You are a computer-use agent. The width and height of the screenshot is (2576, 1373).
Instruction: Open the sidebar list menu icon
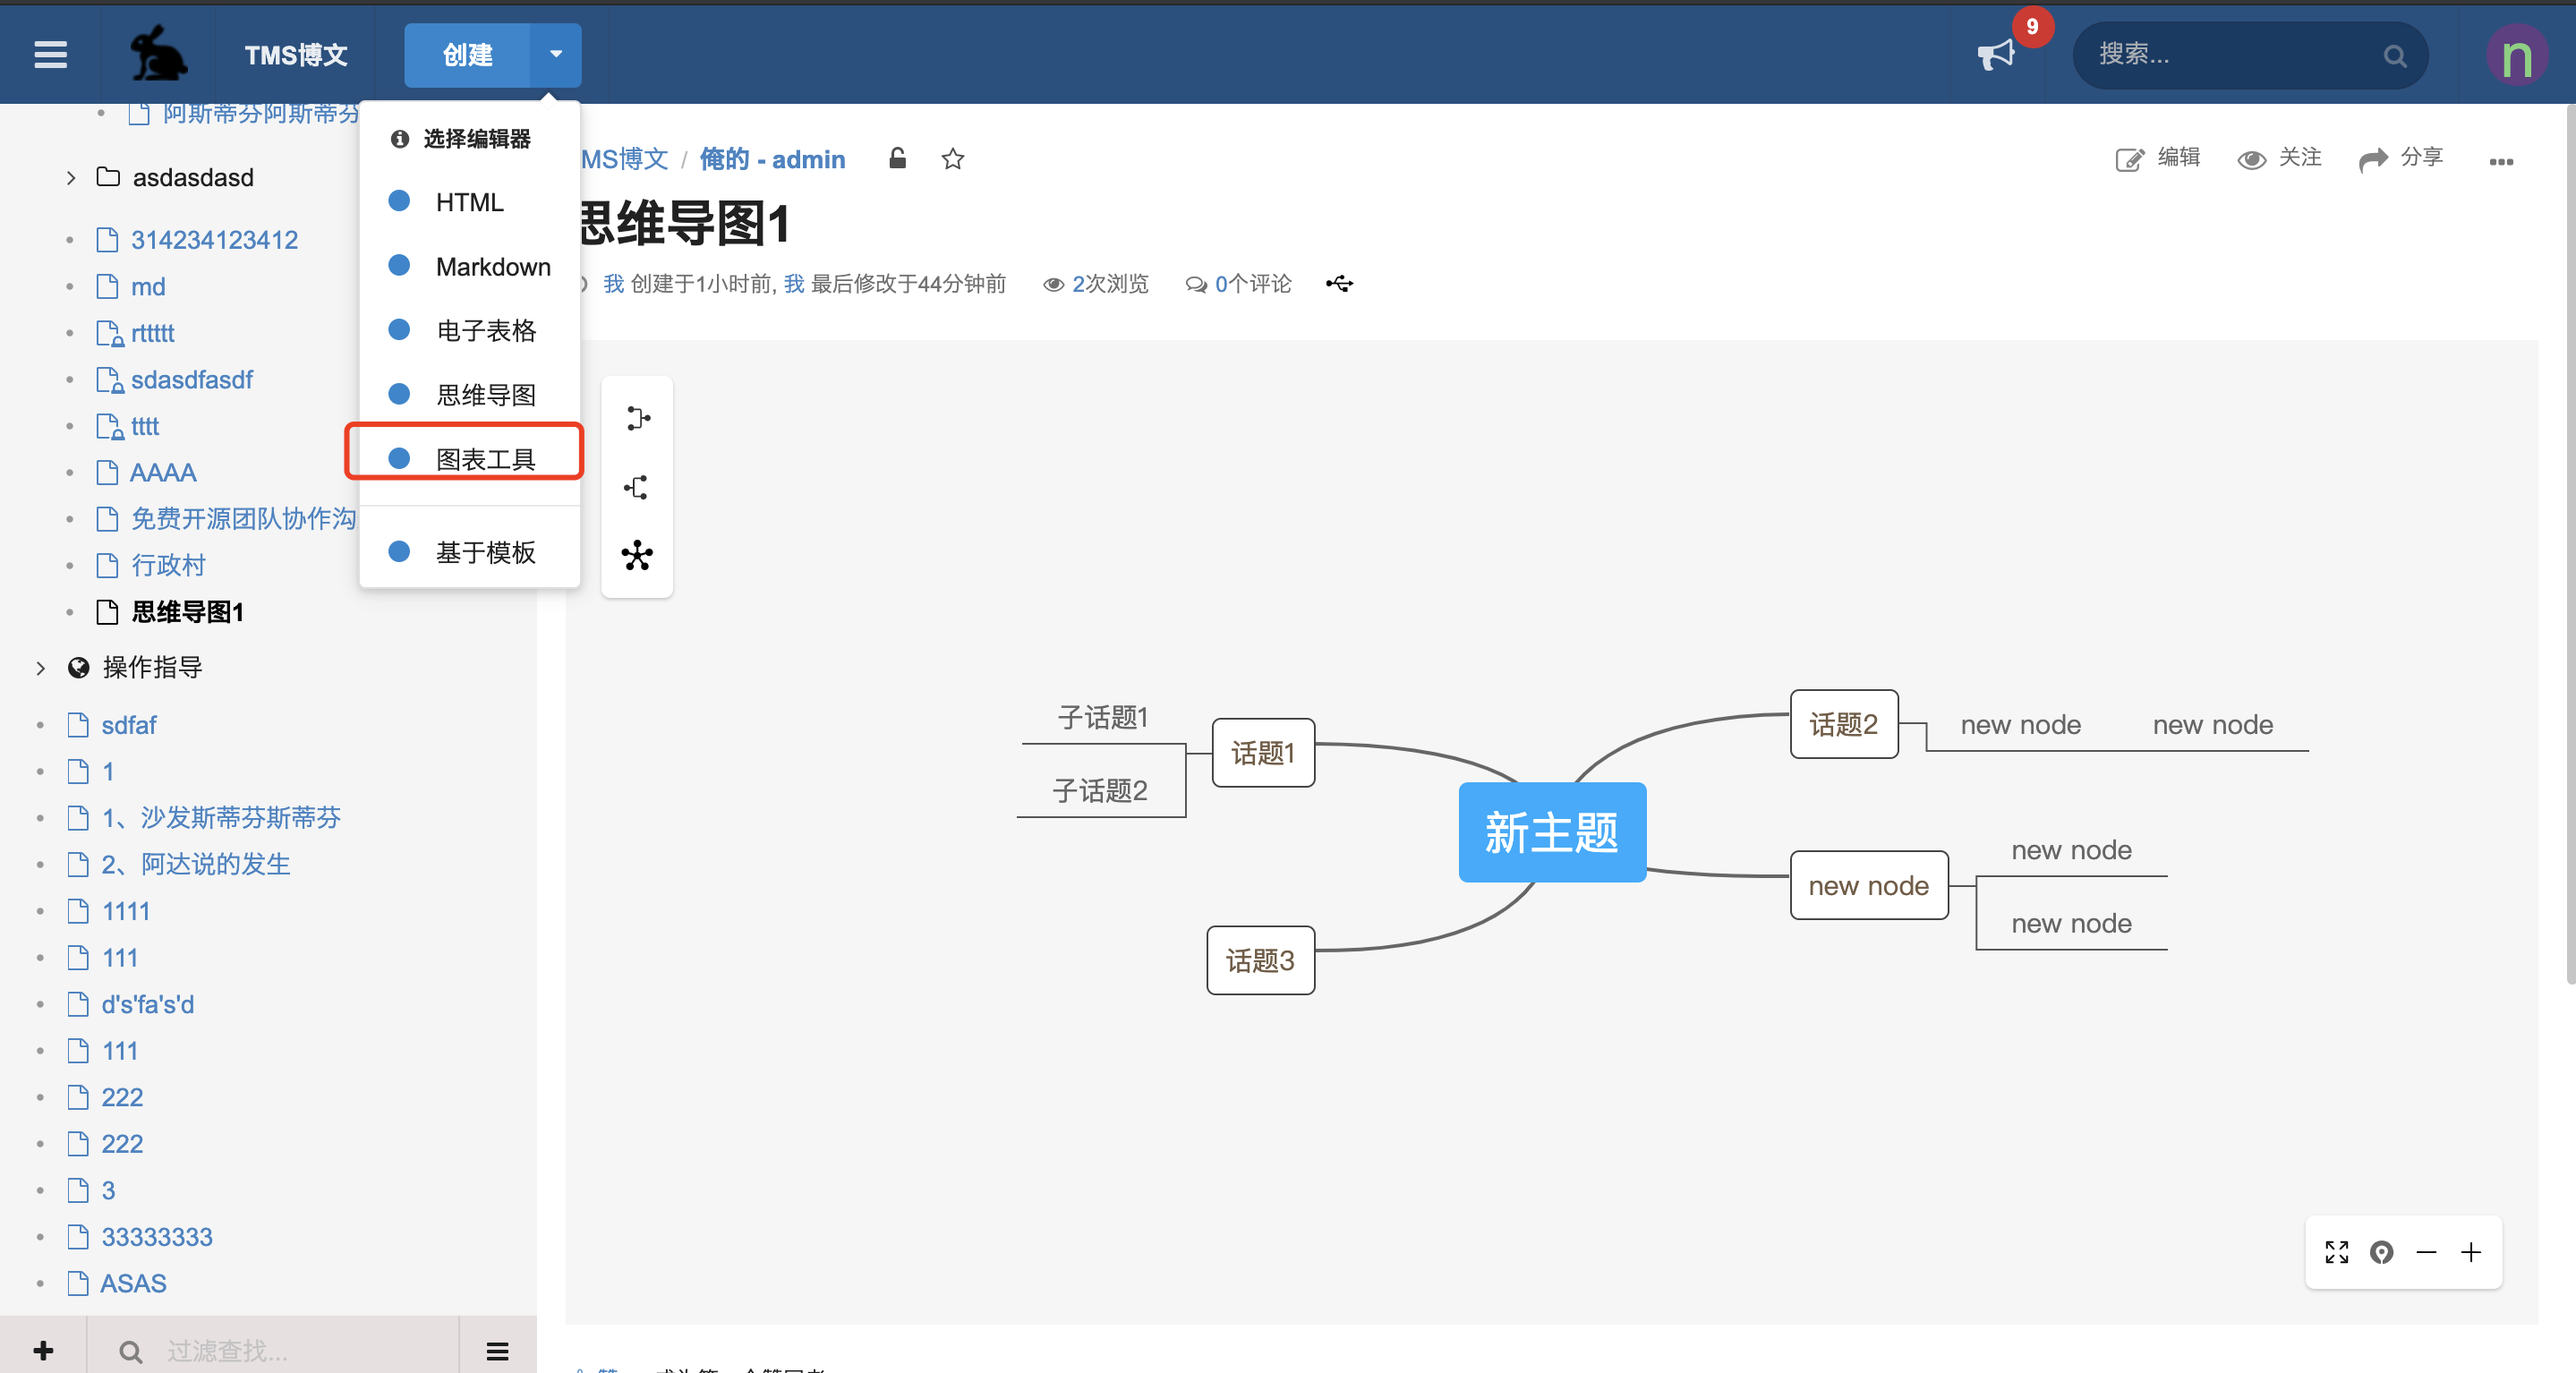coord(497,1352)
